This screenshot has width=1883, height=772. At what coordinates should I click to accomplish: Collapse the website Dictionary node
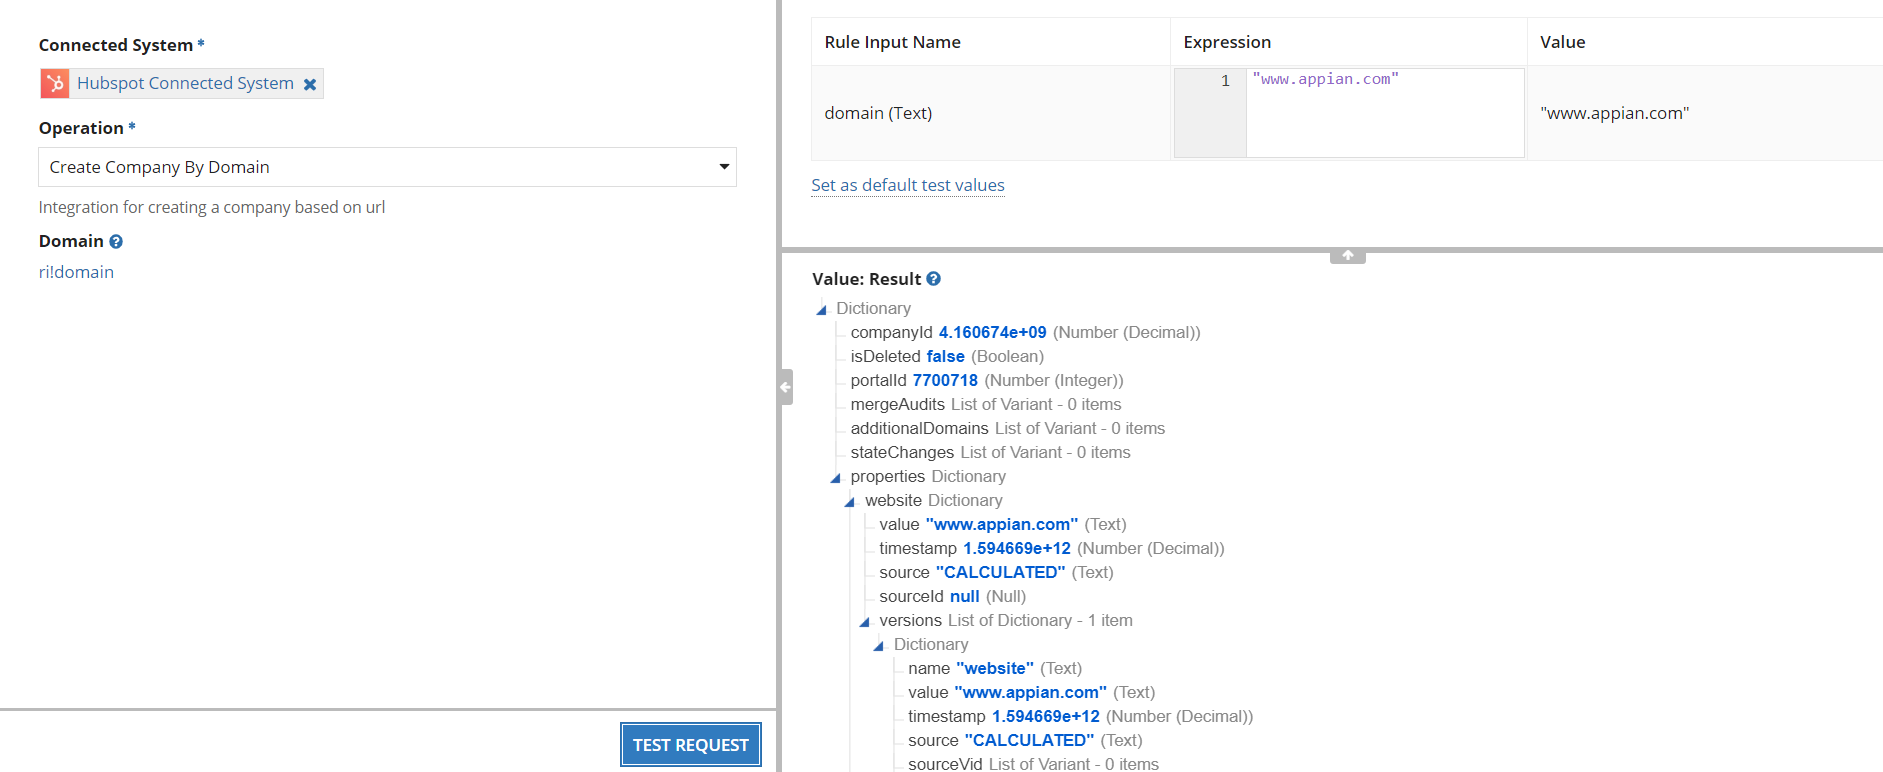click(850, 502)
